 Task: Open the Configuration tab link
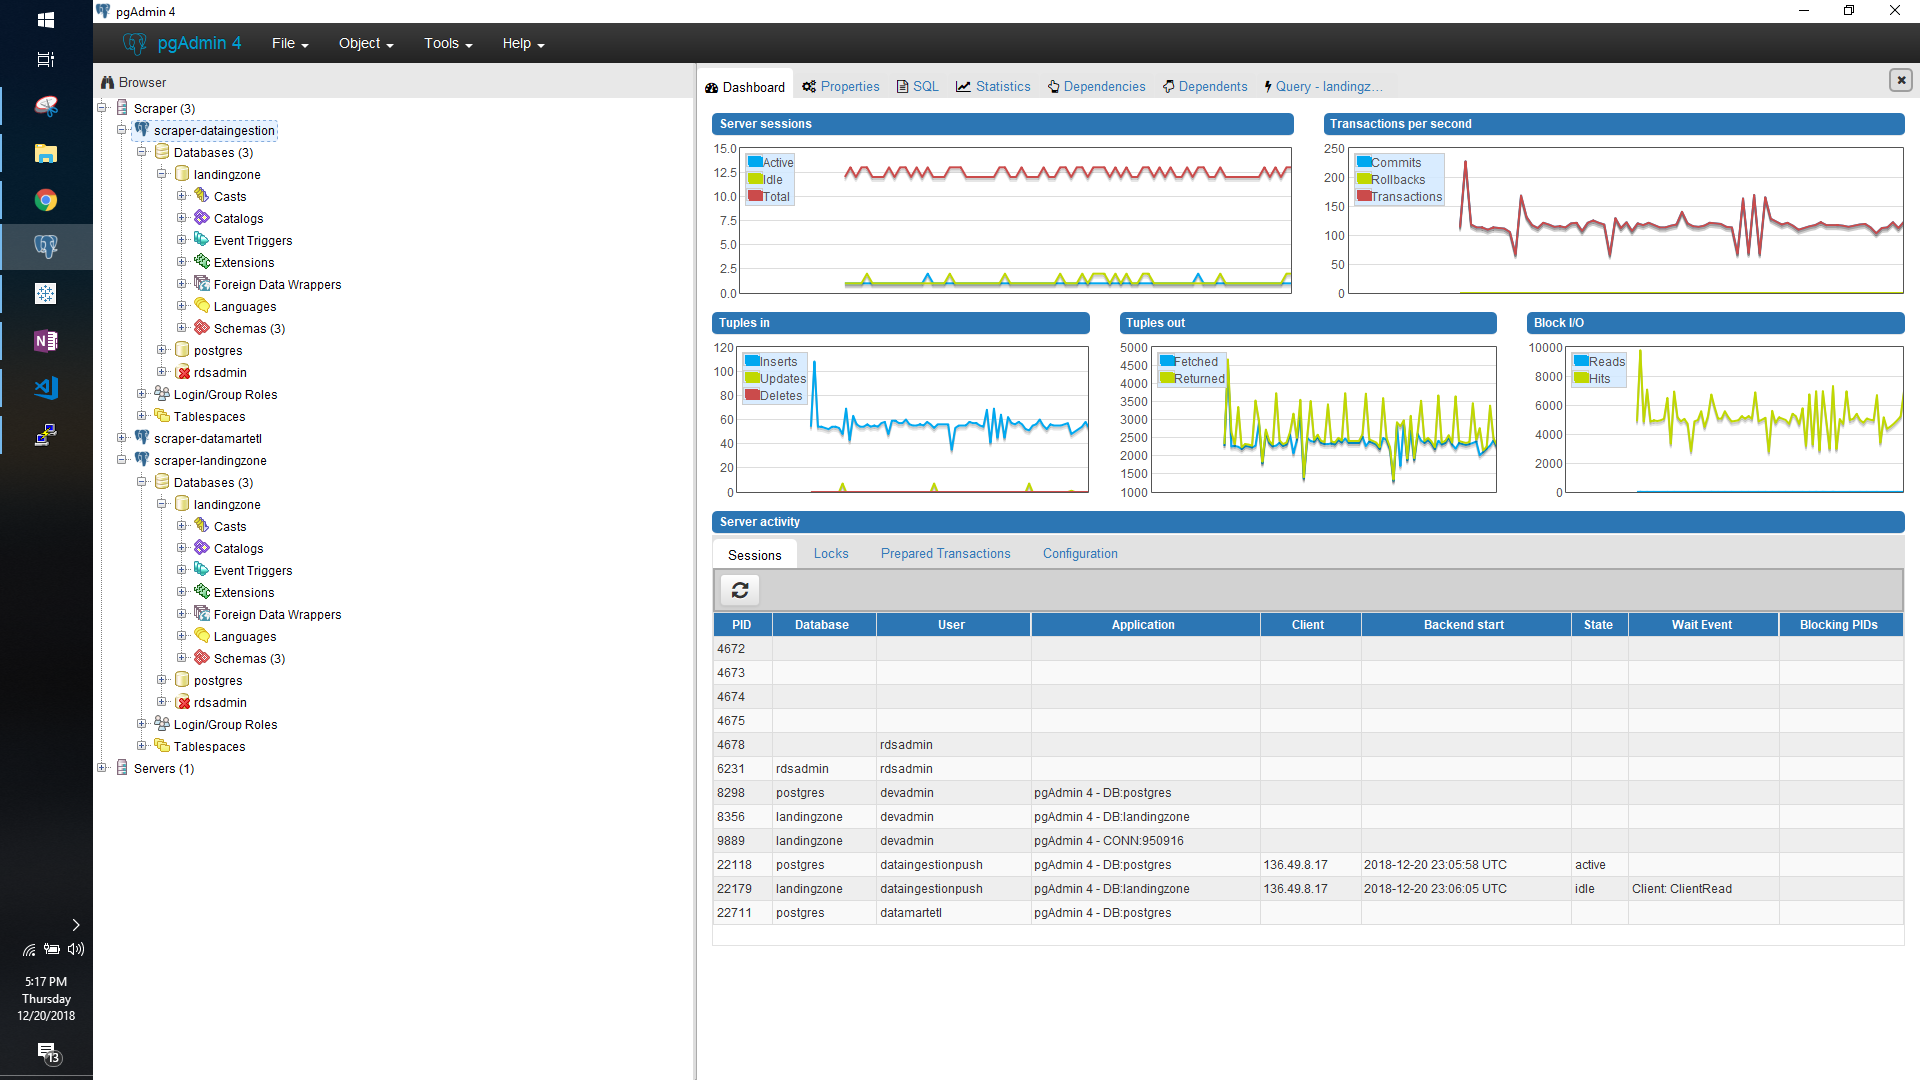click(x=1080, y=554)
